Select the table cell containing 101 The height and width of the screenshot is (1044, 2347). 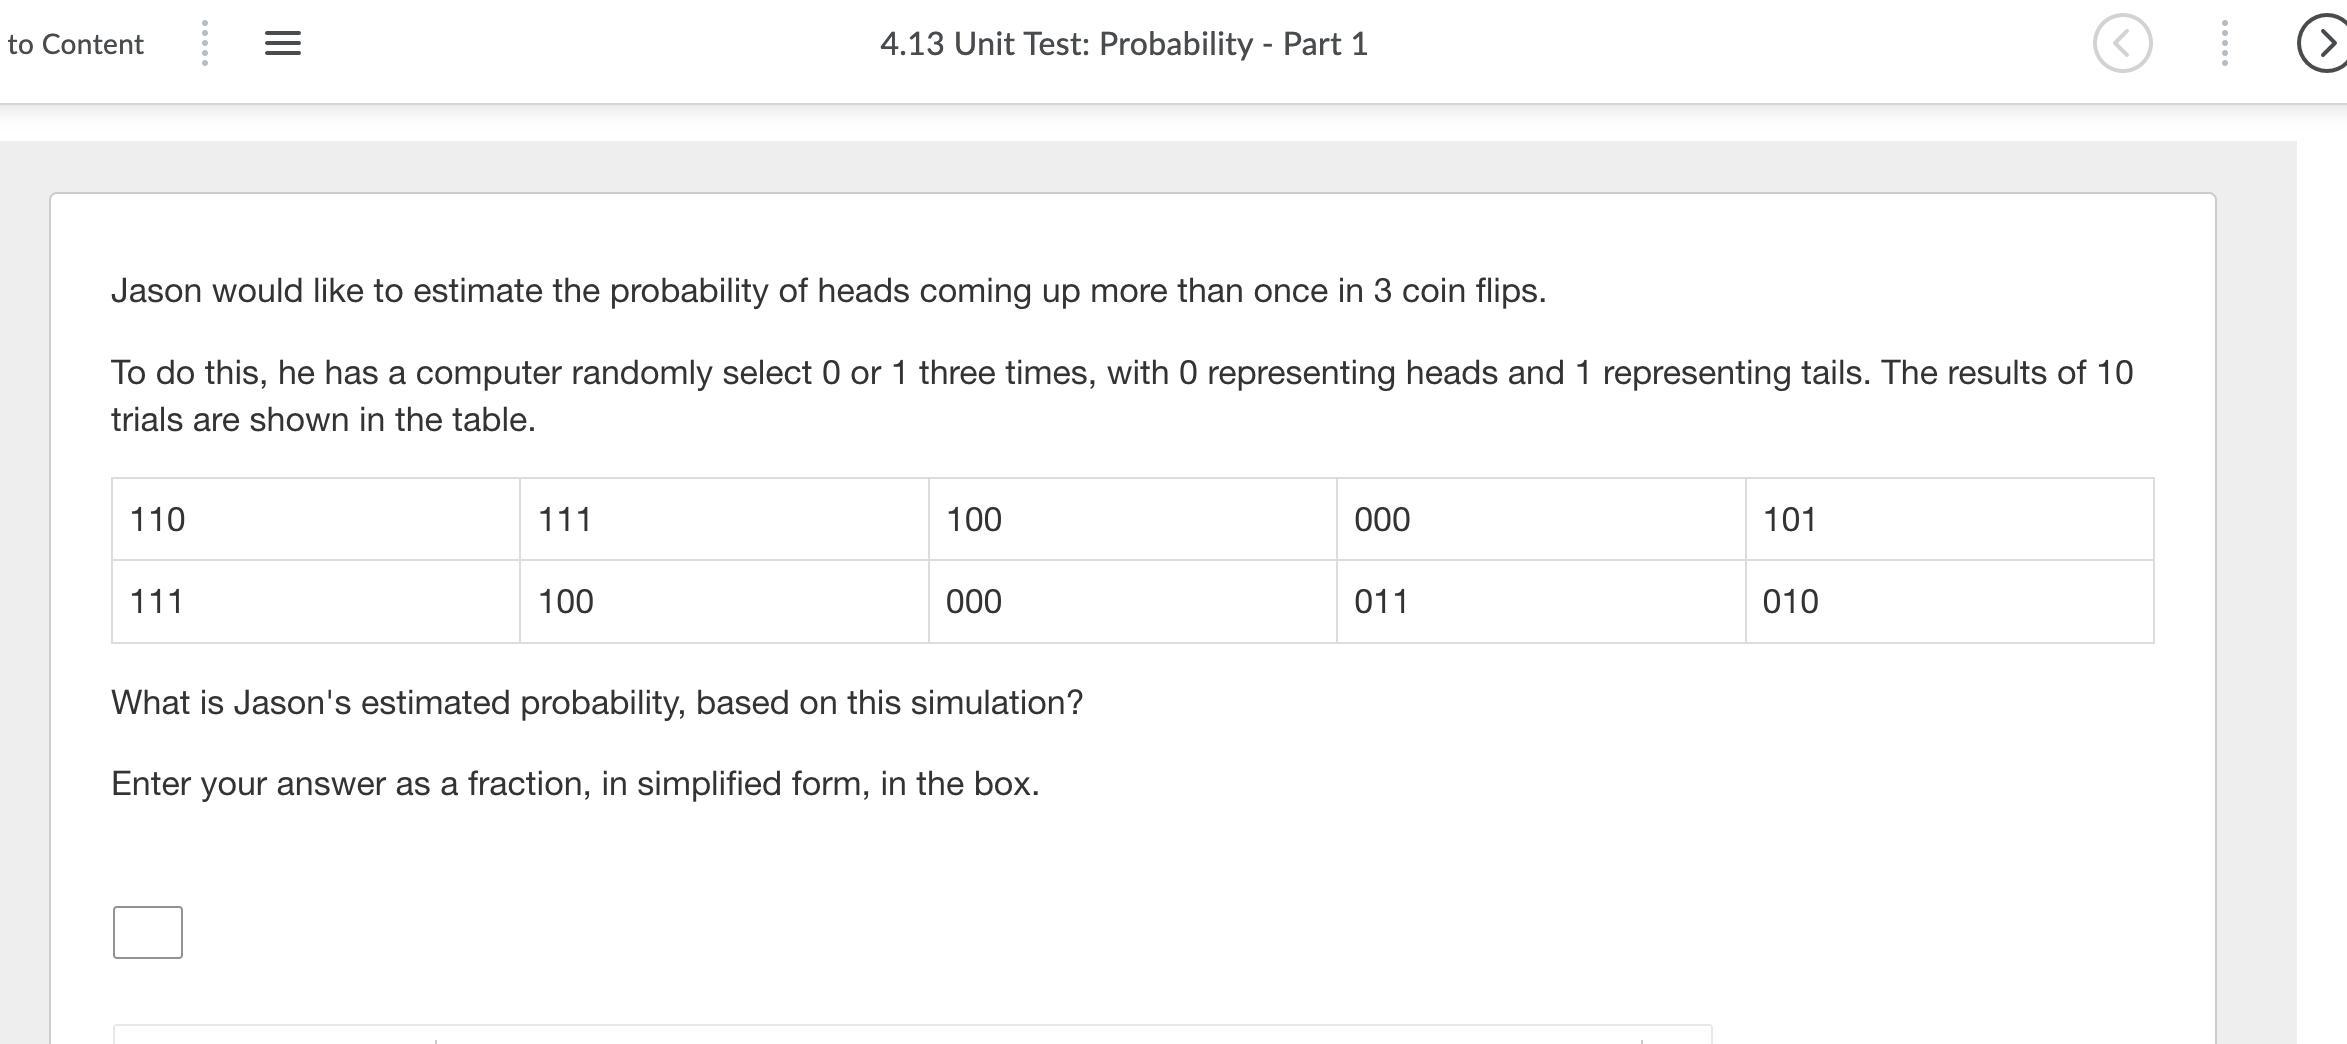click(x=1949, y=520)
